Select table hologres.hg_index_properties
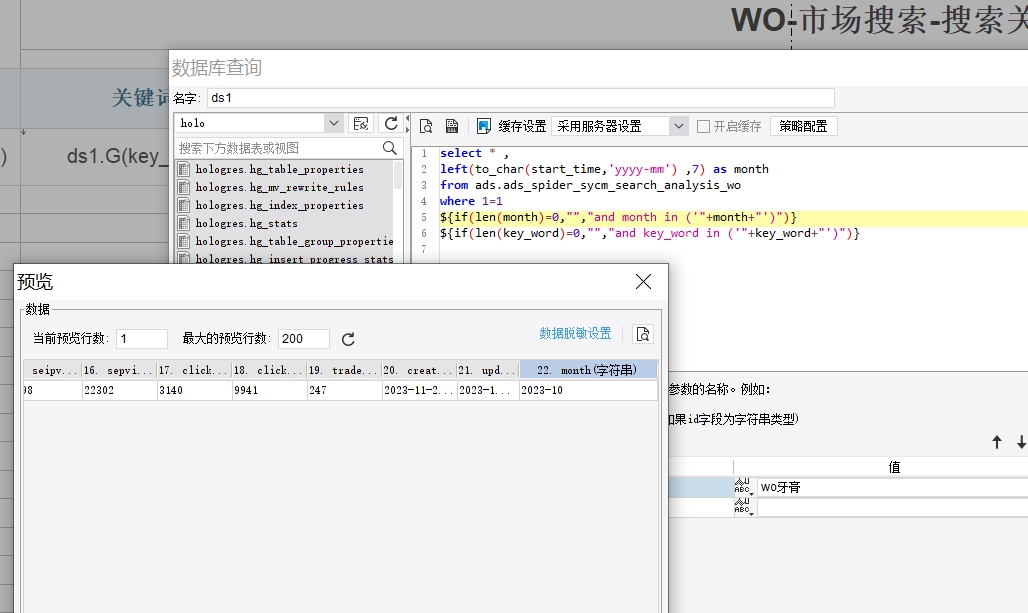Image resolution: width=1028 pixels, height=613 pixels. pos(279,205)
